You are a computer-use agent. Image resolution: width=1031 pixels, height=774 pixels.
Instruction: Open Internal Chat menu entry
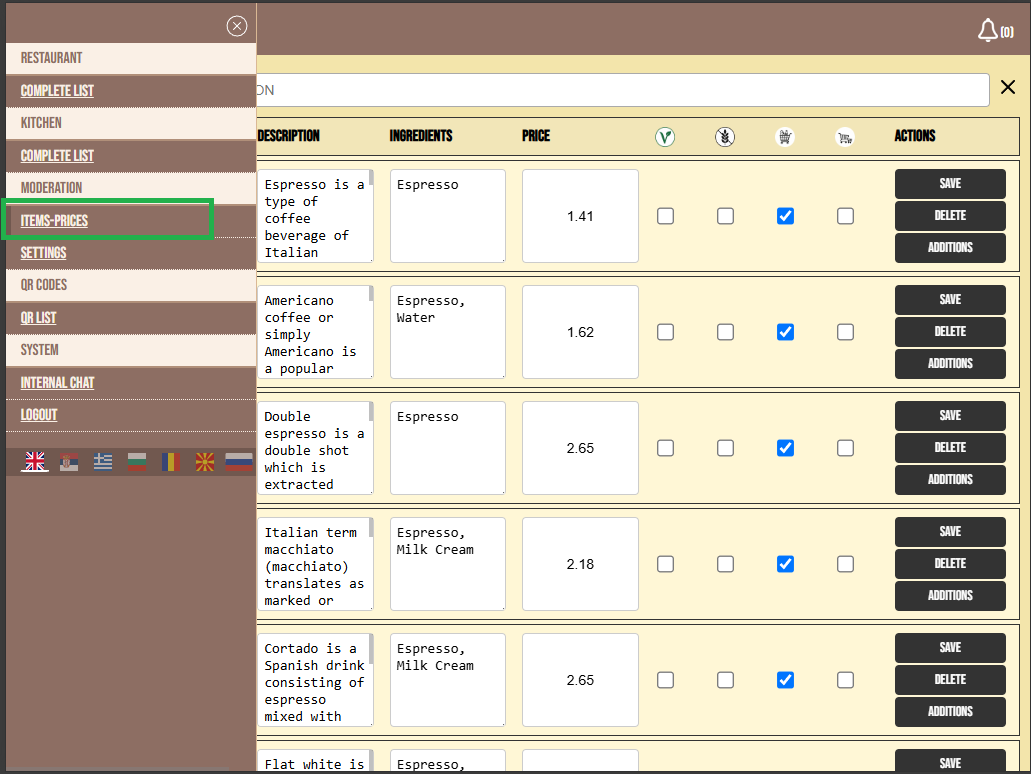click(x=57, y=383)
